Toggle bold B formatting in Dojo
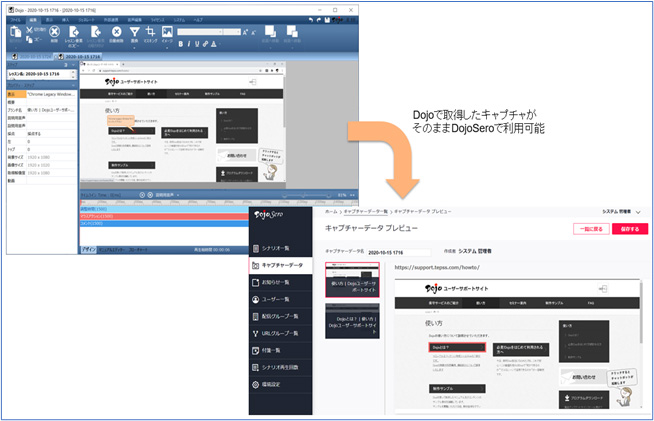Image resolution: width=654 pixels, height=421 pixels. (x=181, y=44)
